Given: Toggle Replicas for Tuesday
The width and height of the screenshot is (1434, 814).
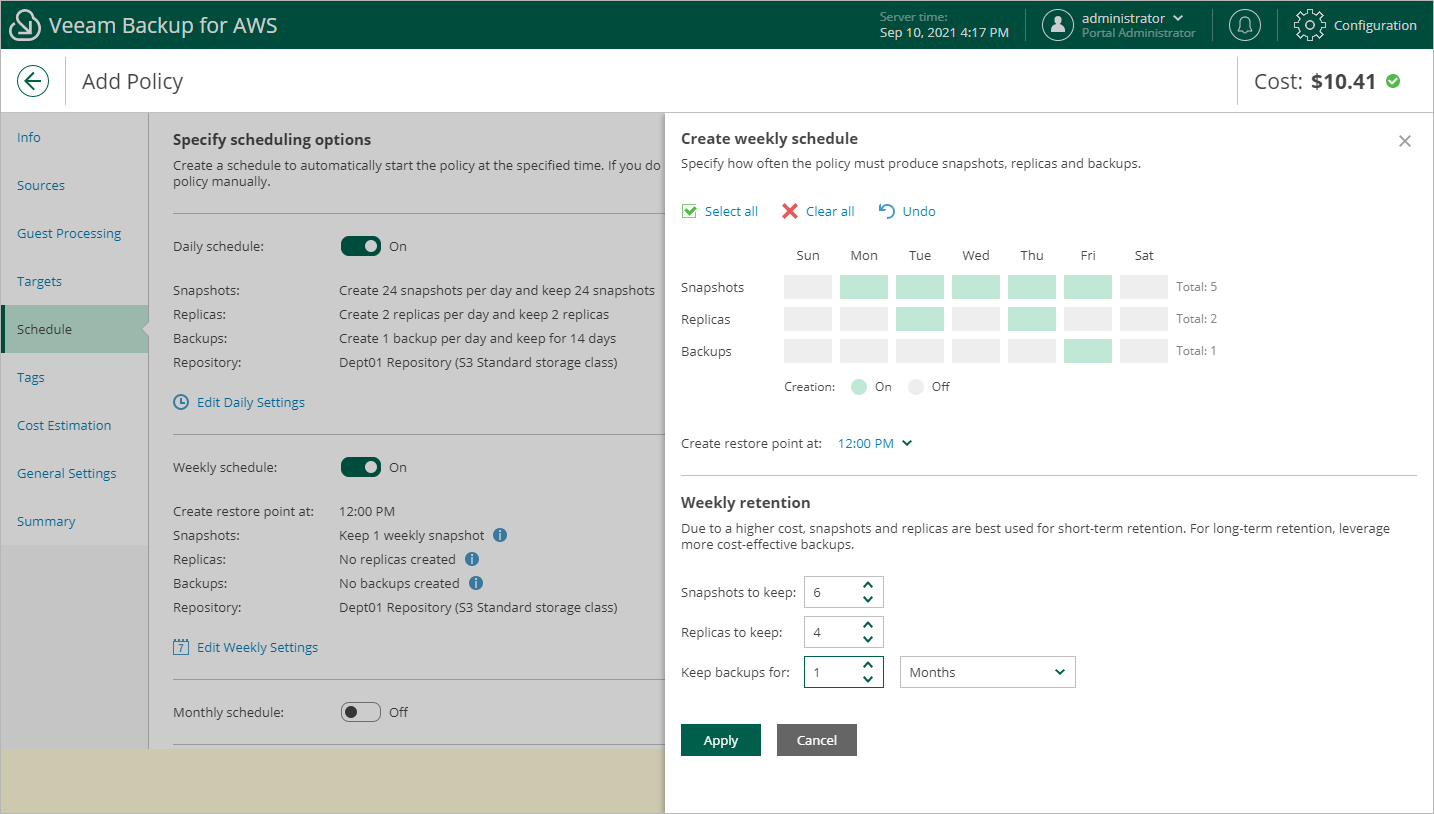Looking at the screenshot, I should point(920,319).
